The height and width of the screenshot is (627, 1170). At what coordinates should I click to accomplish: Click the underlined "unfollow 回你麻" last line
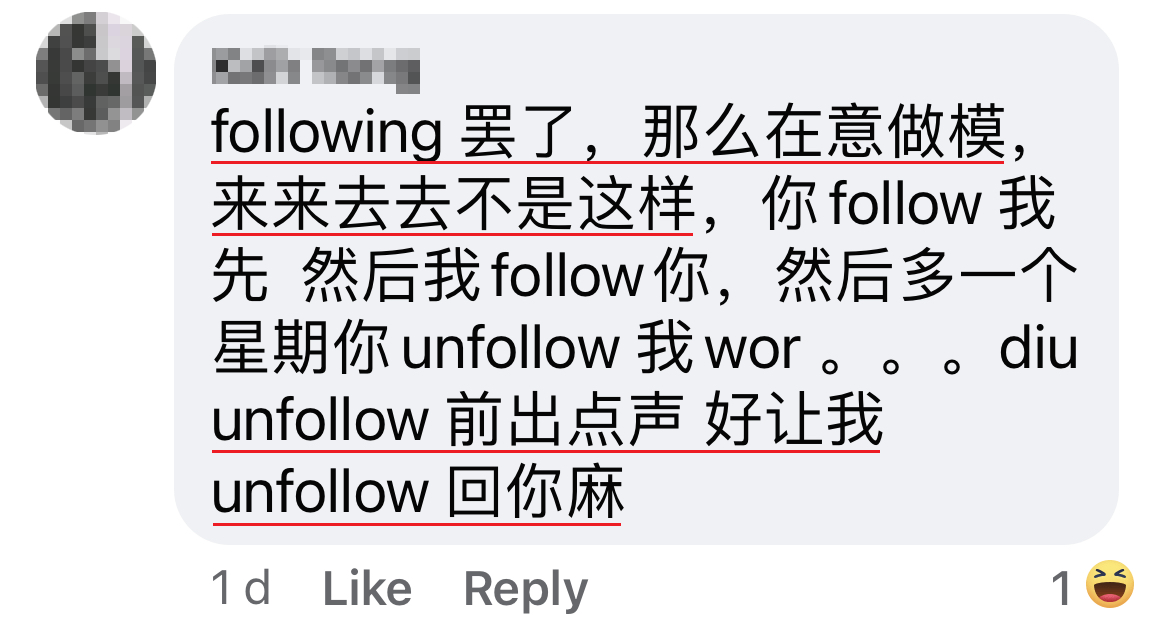417,493
